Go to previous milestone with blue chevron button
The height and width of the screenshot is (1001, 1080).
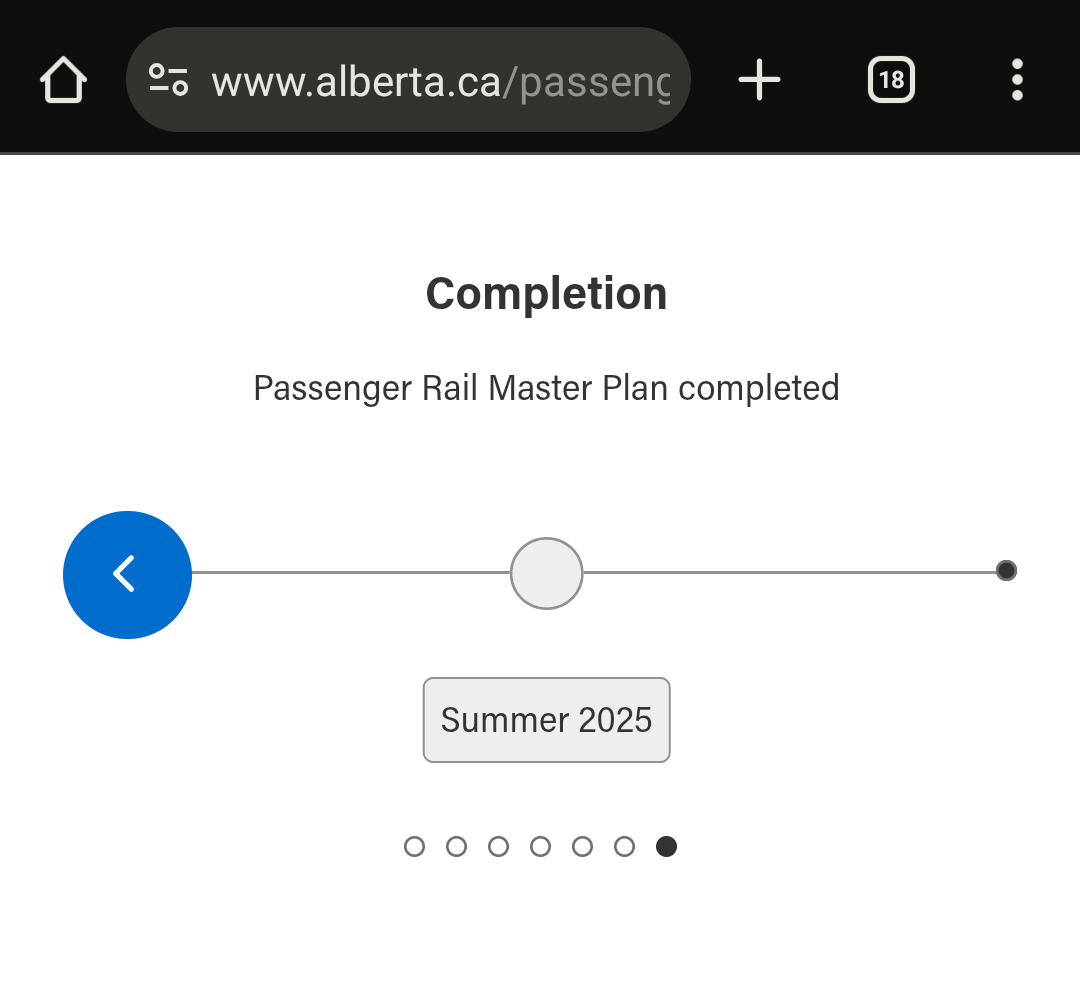click(127, 575)
